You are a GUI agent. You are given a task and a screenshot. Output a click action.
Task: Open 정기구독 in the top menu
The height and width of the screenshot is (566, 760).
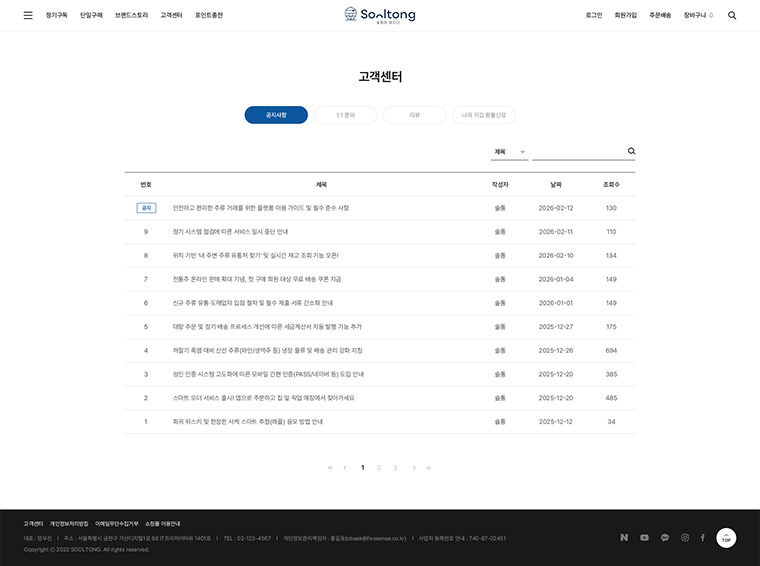pyautogui.click(x=56, y=16)
